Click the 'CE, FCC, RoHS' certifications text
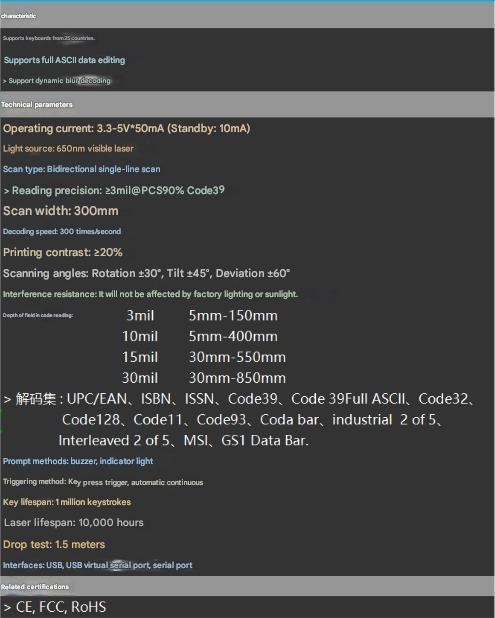This screenshot has height=618, width=495. pyautogui.click(x=55, y=607)
